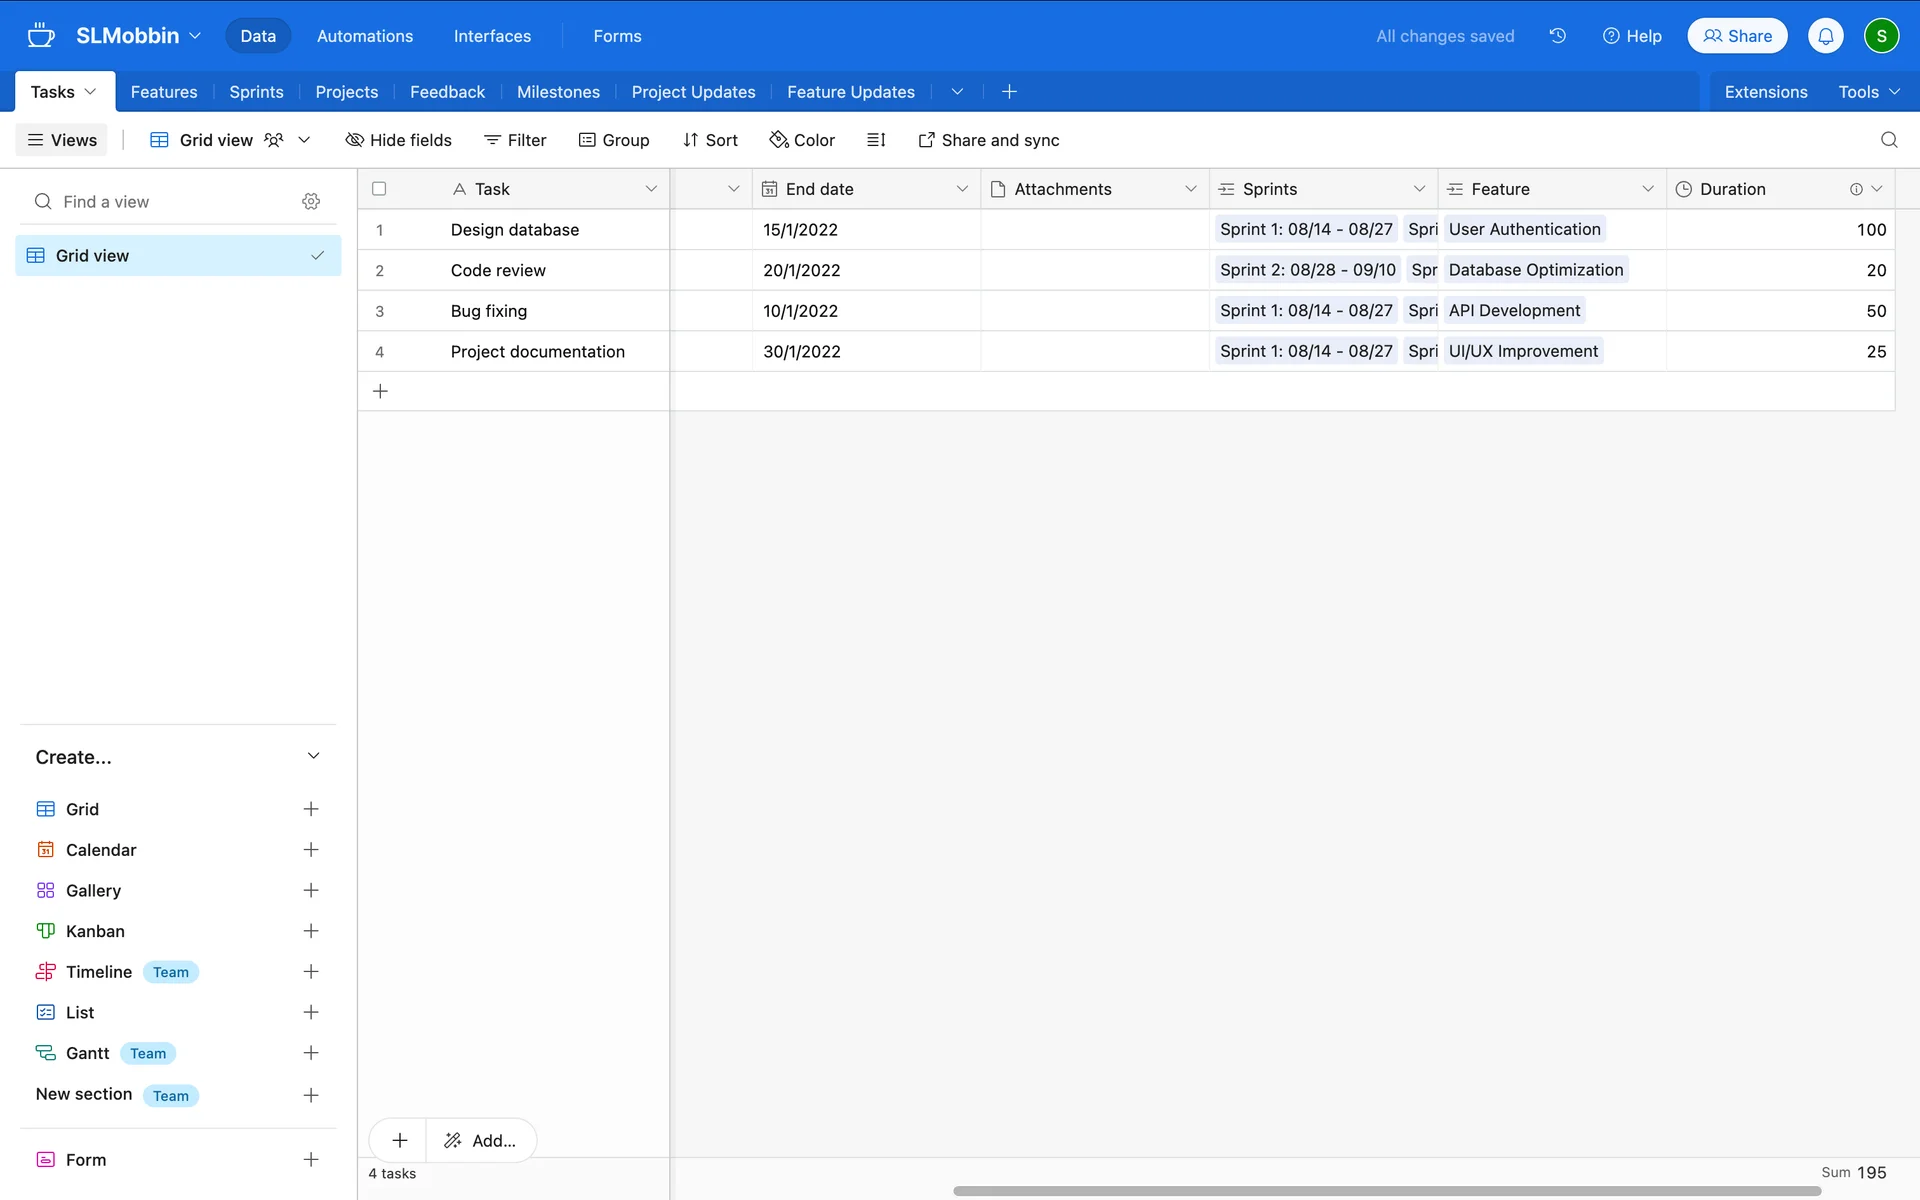Open search with the magnifier icon
This screenshot has width=1920, height=1200.
(1888, 140)
